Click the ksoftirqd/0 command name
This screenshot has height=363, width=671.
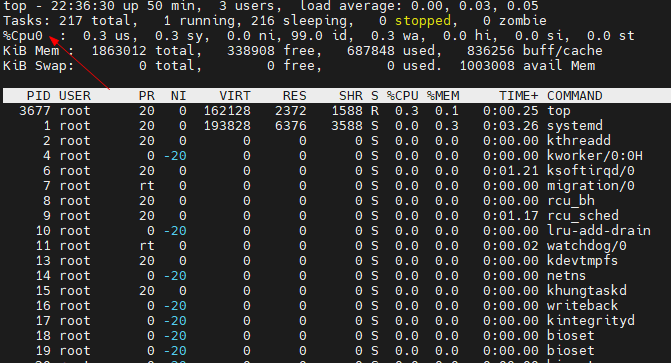tap(591, 170)
